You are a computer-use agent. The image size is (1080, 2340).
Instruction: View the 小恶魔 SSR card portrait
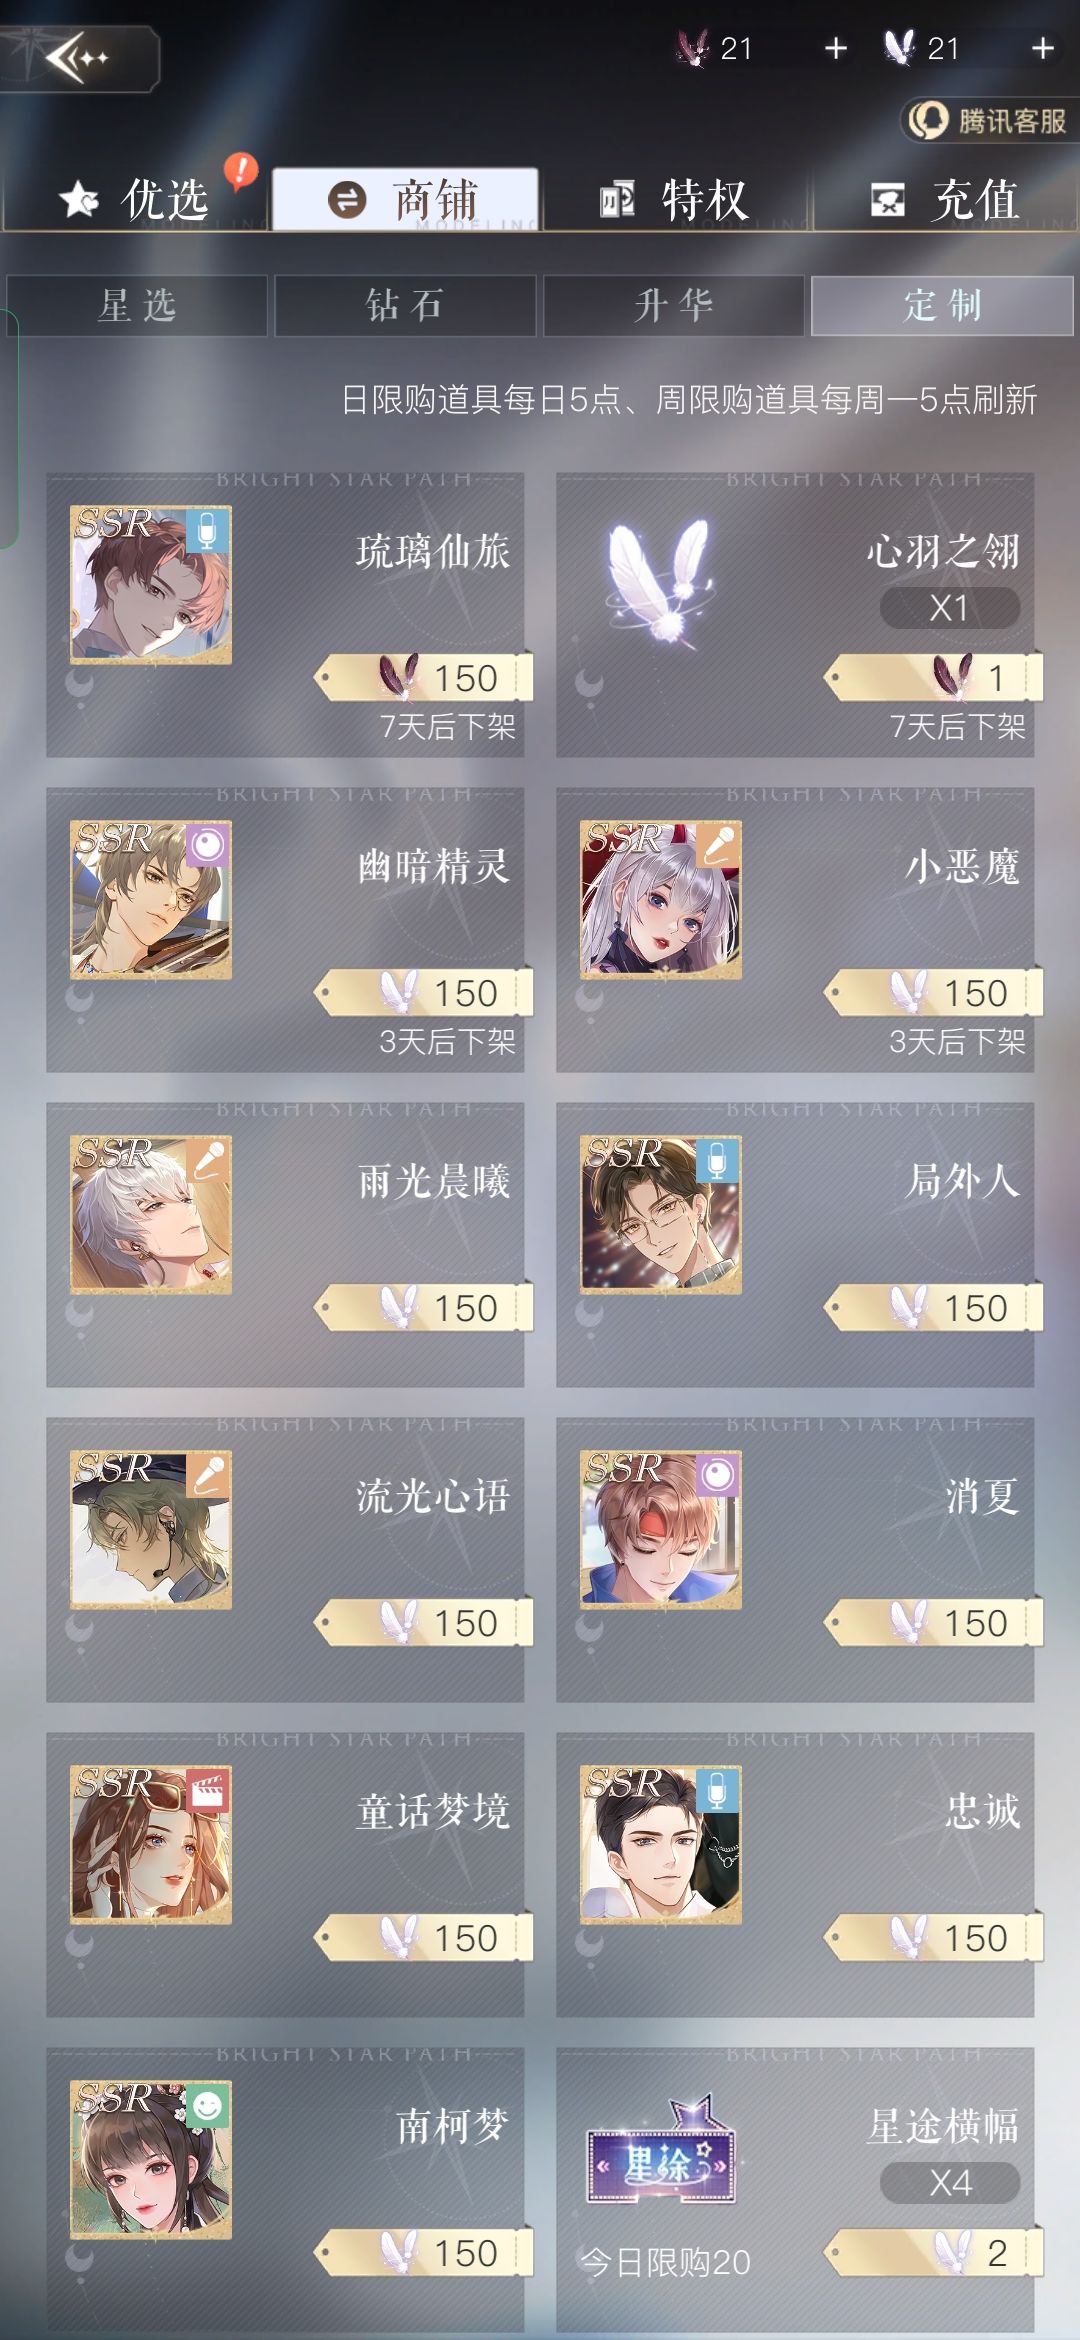coord(661,900)
